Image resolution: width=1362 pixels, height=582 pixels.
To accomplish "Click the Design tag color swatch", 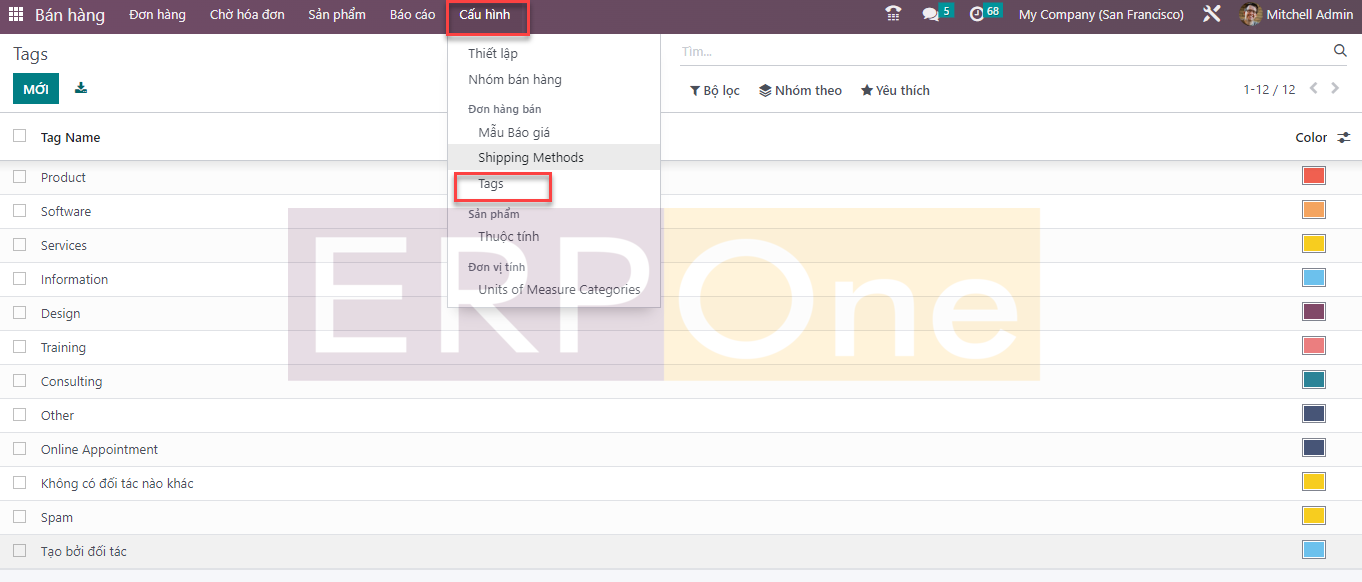I will (1313, 312).
